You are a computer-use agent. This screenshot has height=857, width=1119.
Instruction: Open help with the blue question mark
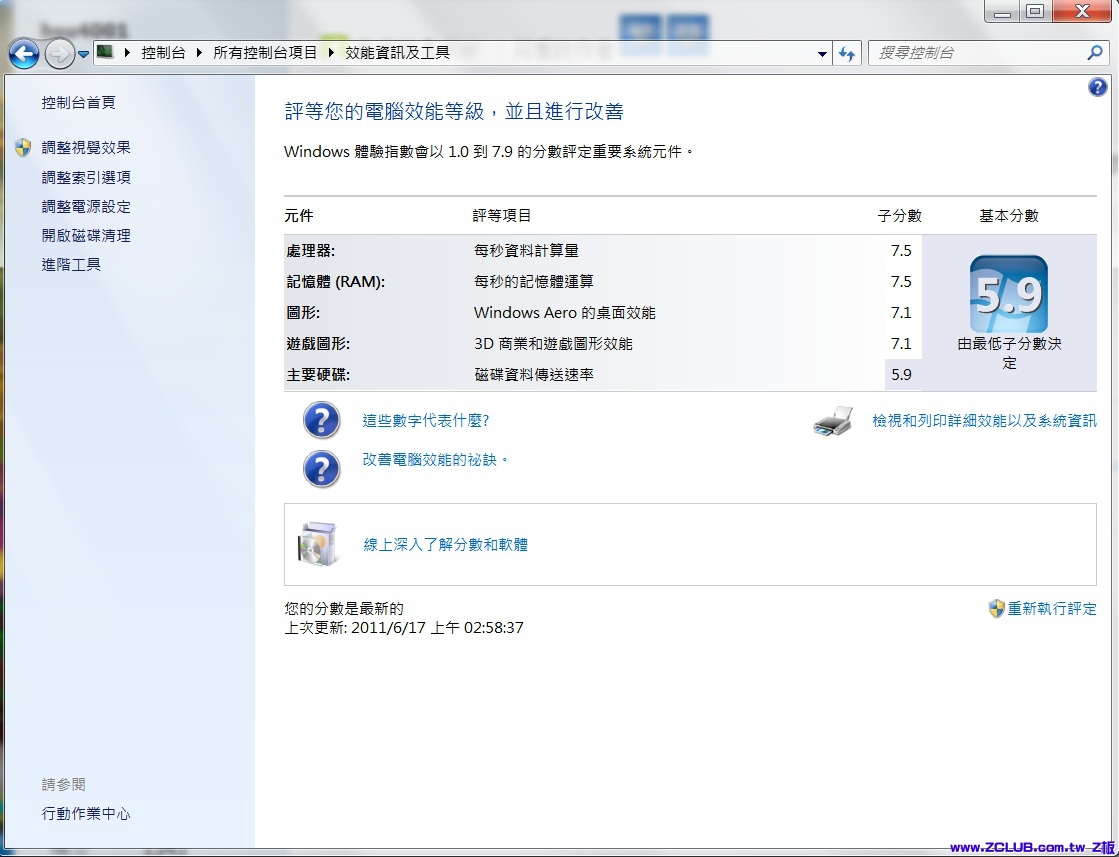pos(1098,87)
